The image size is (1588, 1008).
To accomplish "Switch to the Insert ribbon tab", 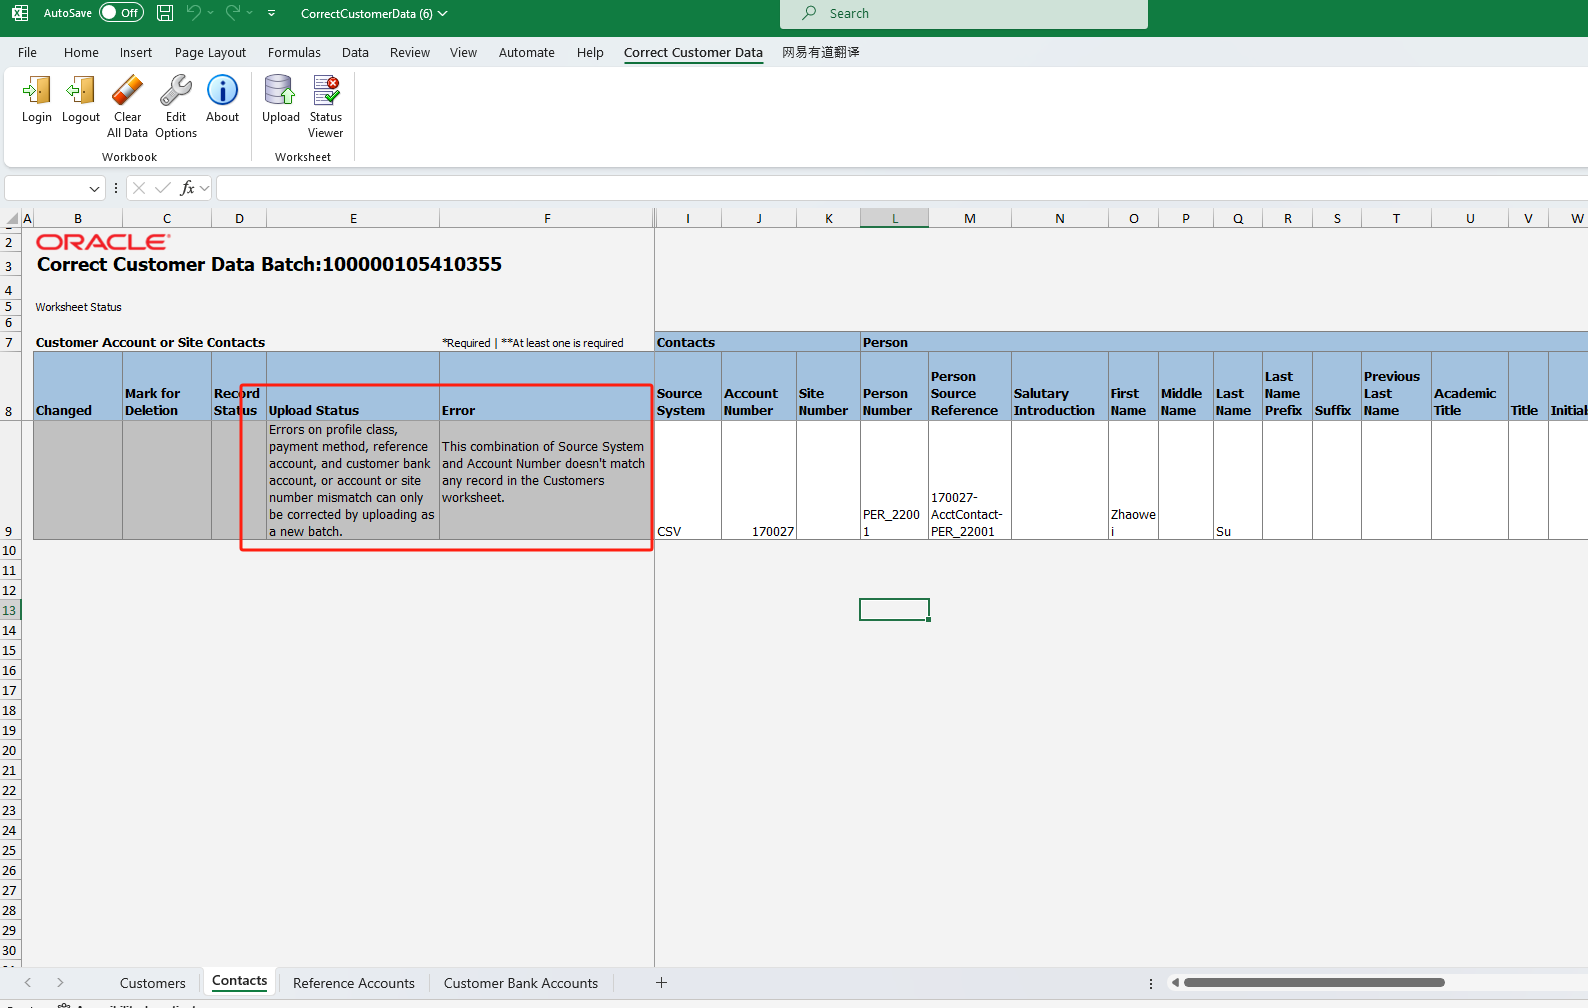I will (136, 53).
